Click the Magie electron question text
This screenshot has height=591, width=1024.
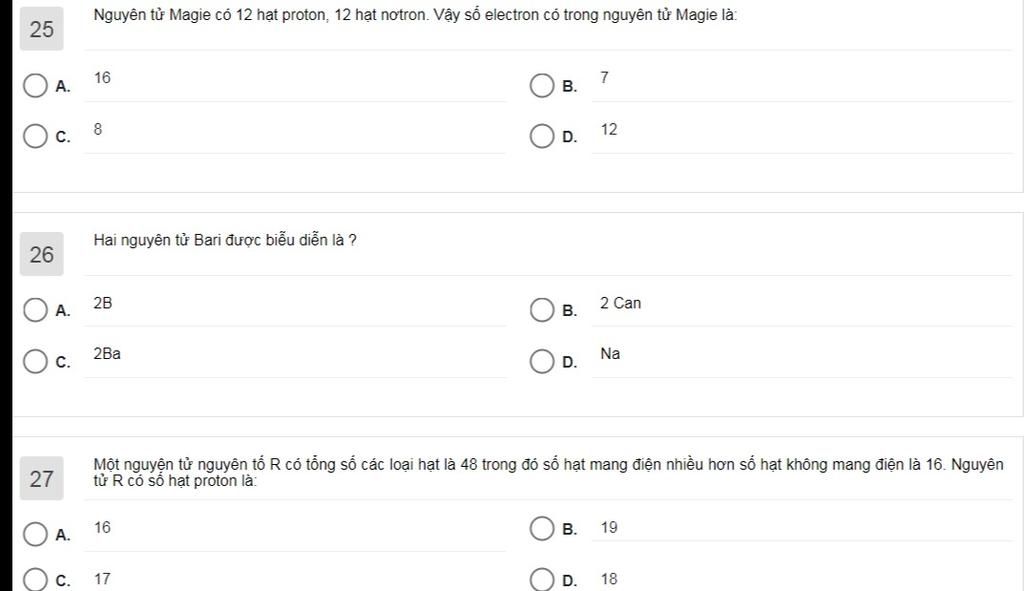click(415, 16)
